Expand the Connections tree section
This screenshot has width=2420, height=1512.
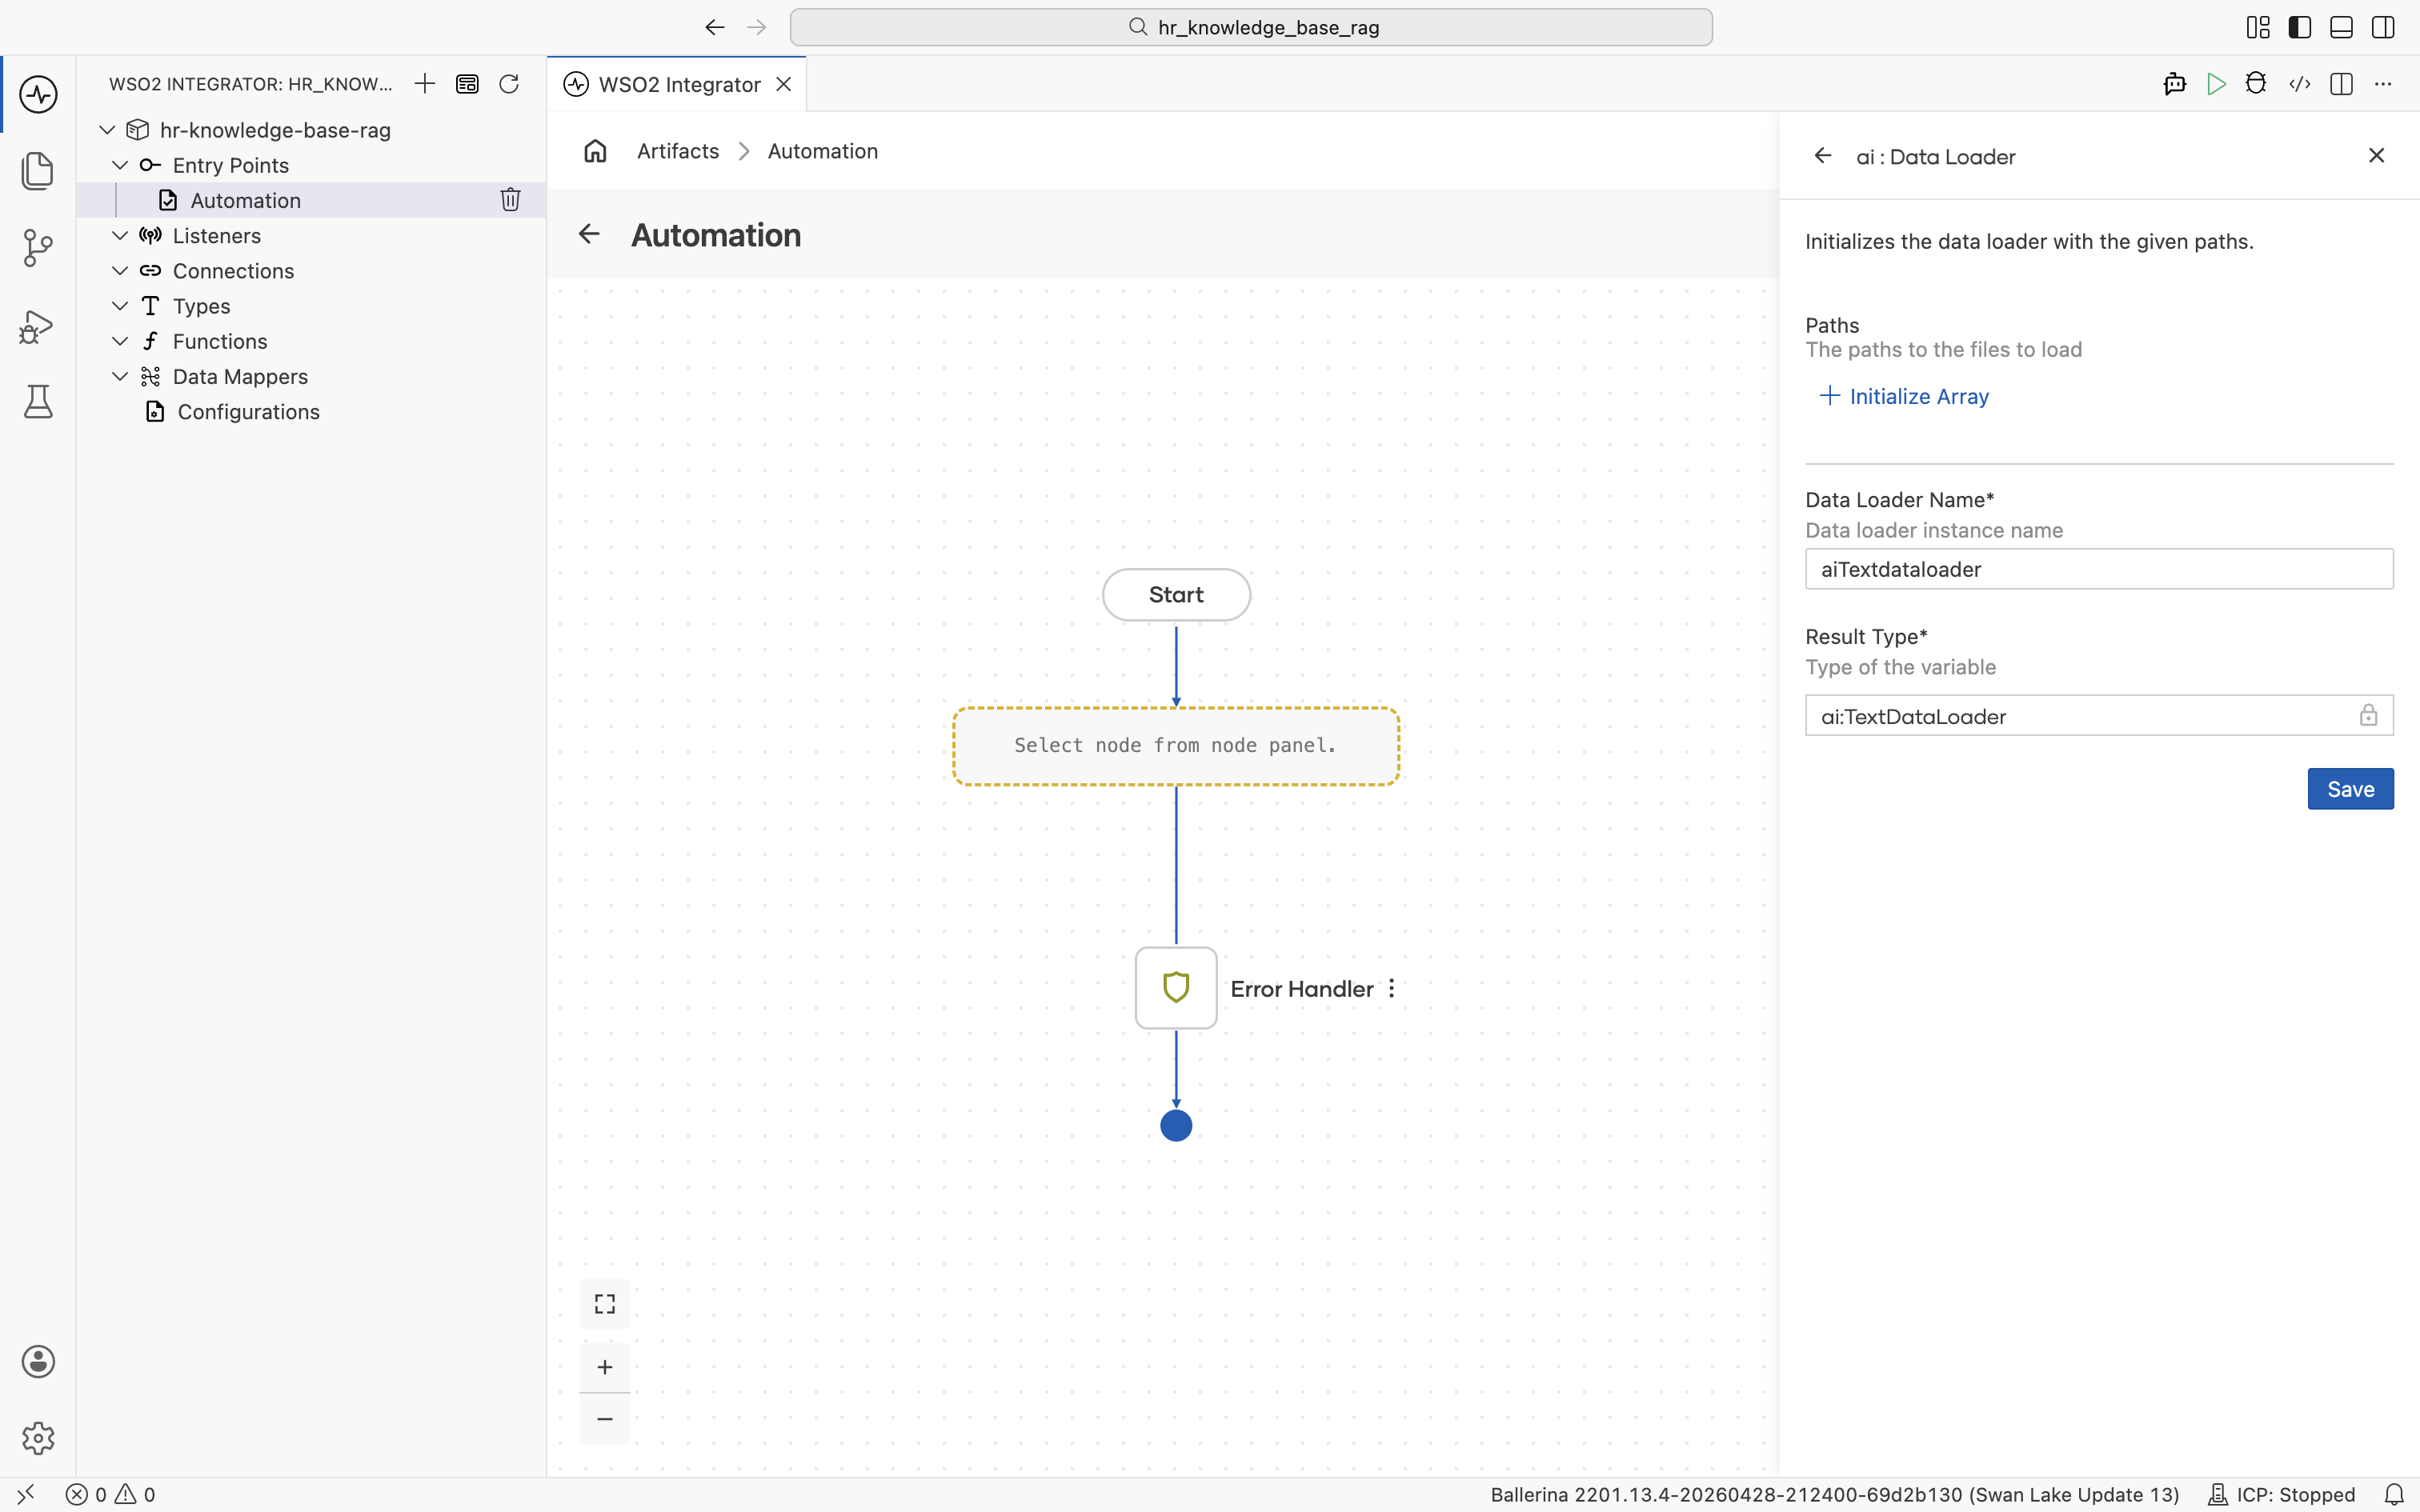[x=120, y=270]
